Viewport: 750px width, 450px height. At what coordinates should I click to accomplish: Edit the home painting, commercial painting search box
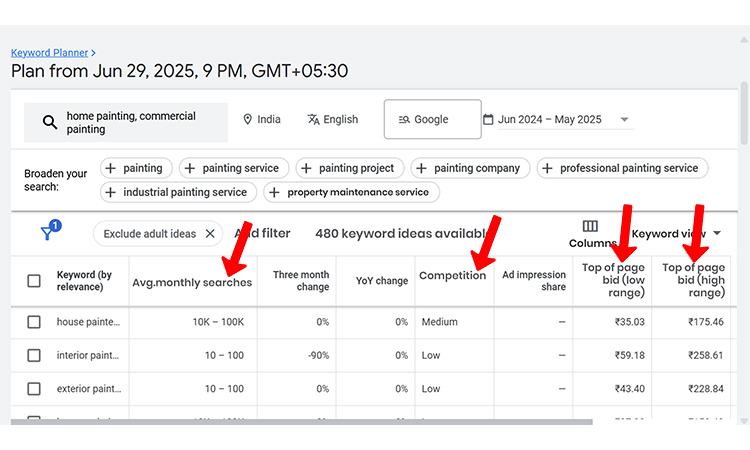coord(126,122)
